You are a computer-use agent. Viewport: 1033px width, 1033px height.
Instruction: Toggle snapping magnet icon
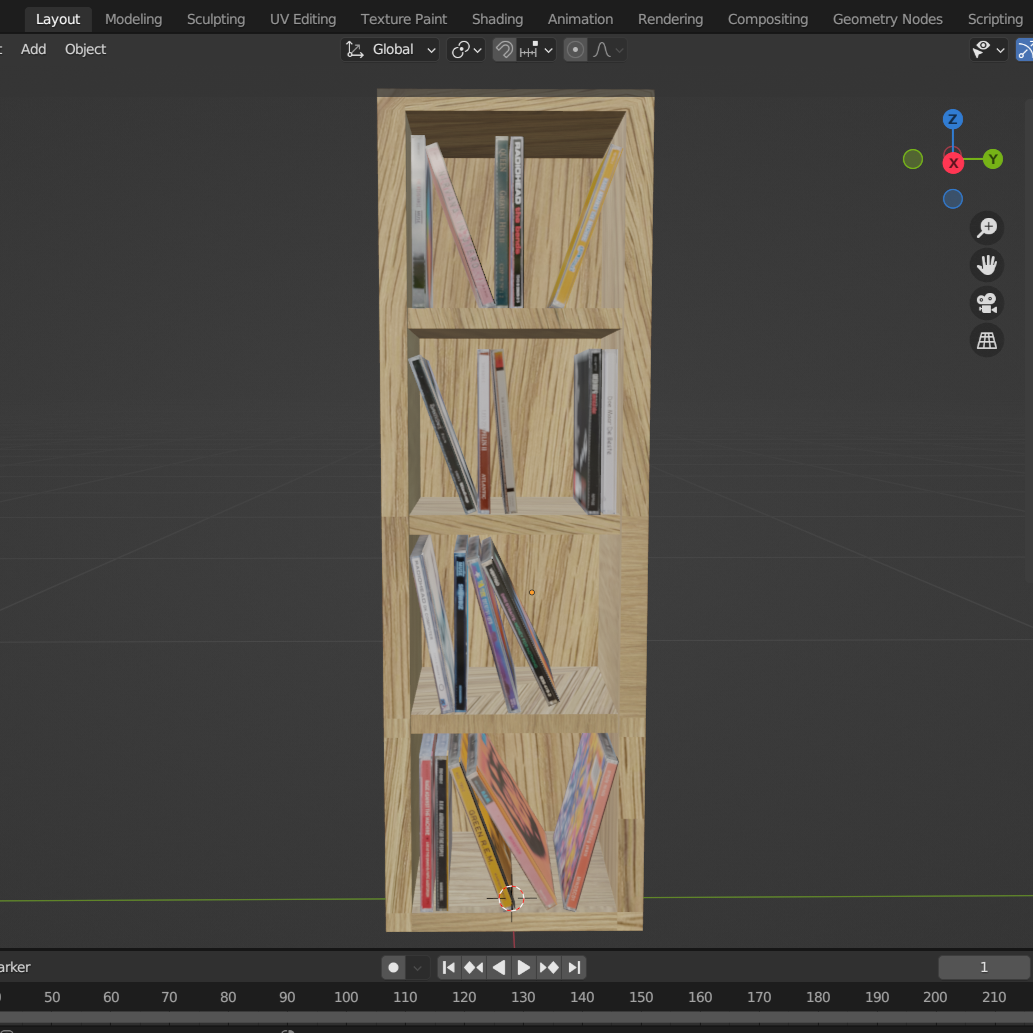(x=504, y=49)
